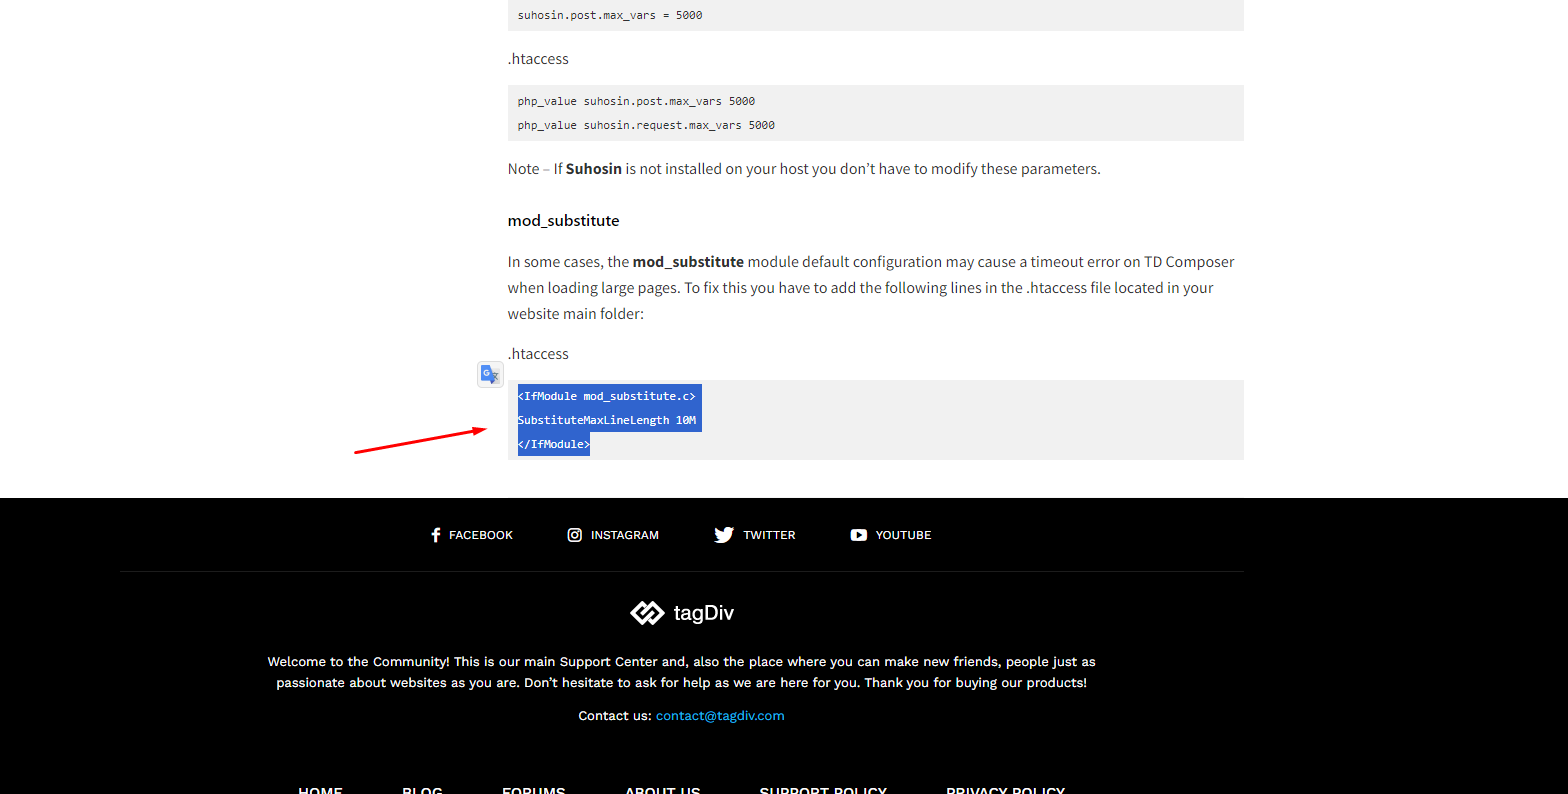Click the mod_substitute section heading
This screenshot has width=1568, height=794.
563,221
